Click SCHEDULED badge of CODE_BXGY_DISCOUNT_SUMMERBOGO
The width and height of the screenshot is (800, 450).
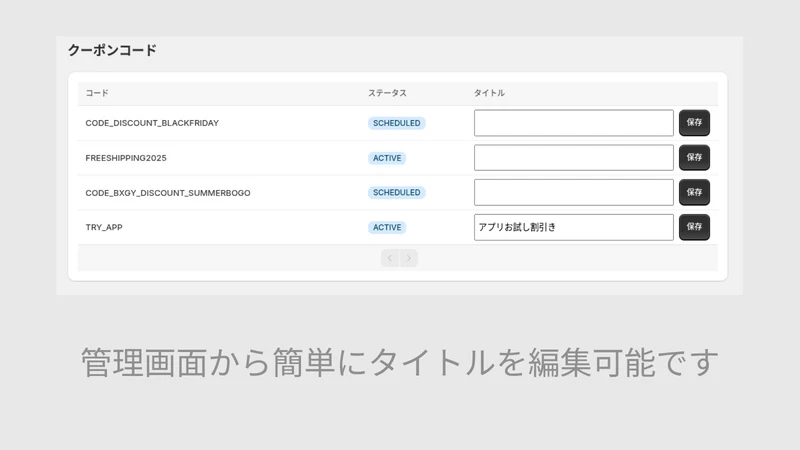click(x=396, y=192)
